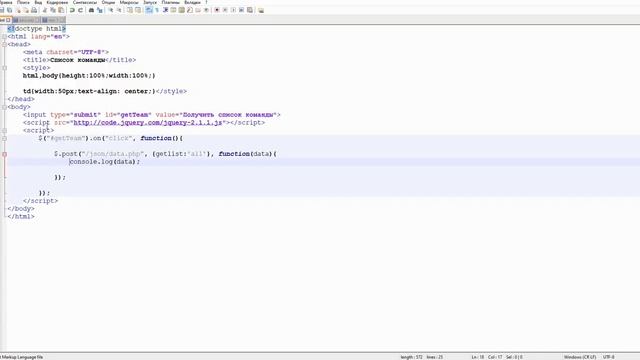Screen dimensions: 640x360
Task: Open the Макросы menu
Action: (129, 2)
